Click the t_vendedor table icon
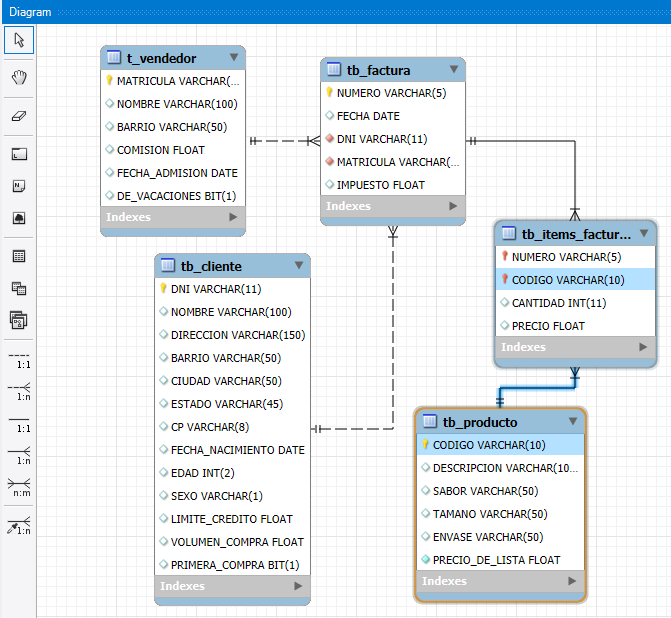This screenshot has height=618, width=671. tap(114, 57)
